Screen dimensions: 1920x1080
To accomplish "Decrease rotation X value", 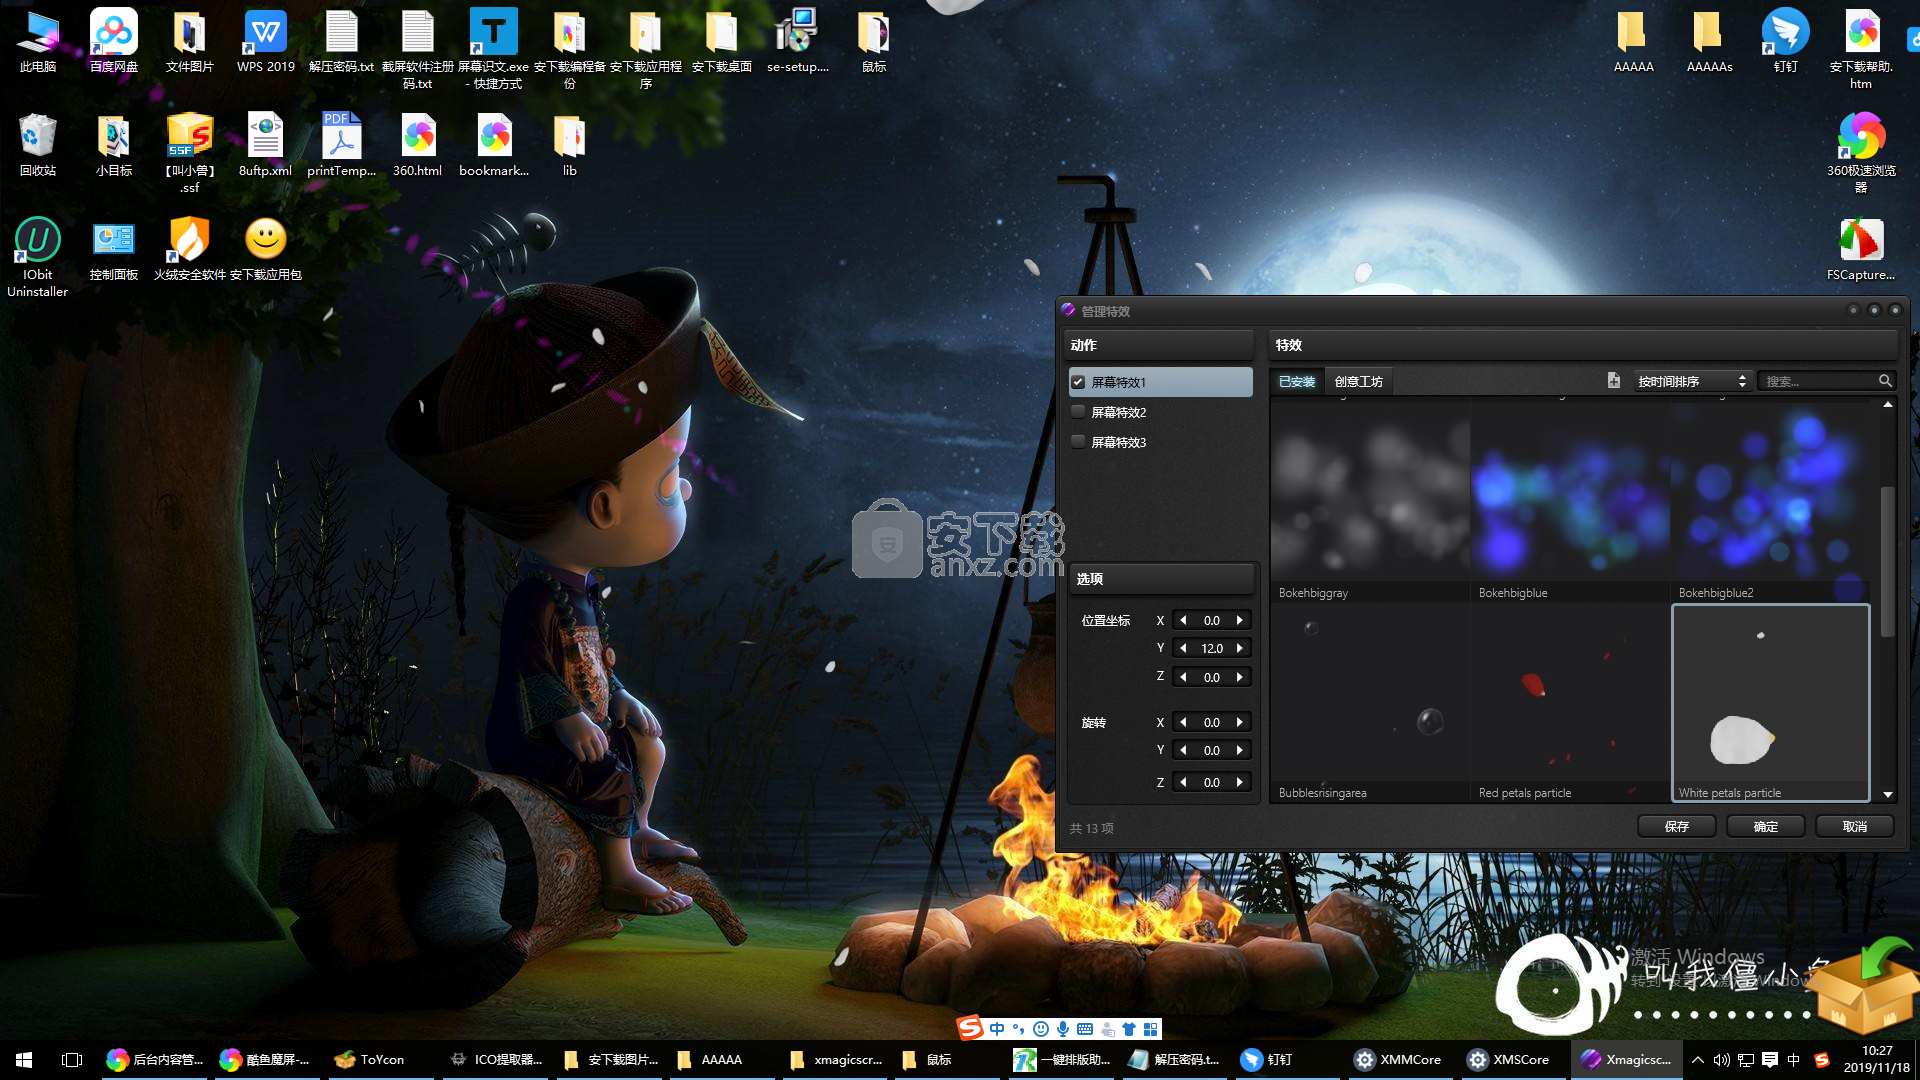I will [x=1184, y=722].
